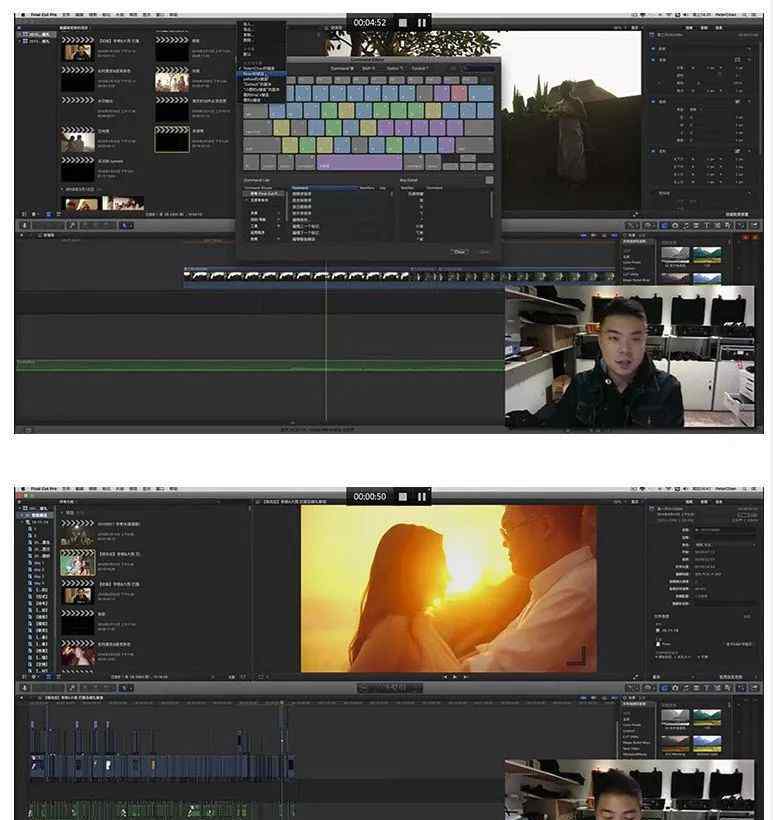773x820 pixels.
Task: Open viewer zoom percentage dropdown above sunset viewer
Action: (x=618, y=502)
